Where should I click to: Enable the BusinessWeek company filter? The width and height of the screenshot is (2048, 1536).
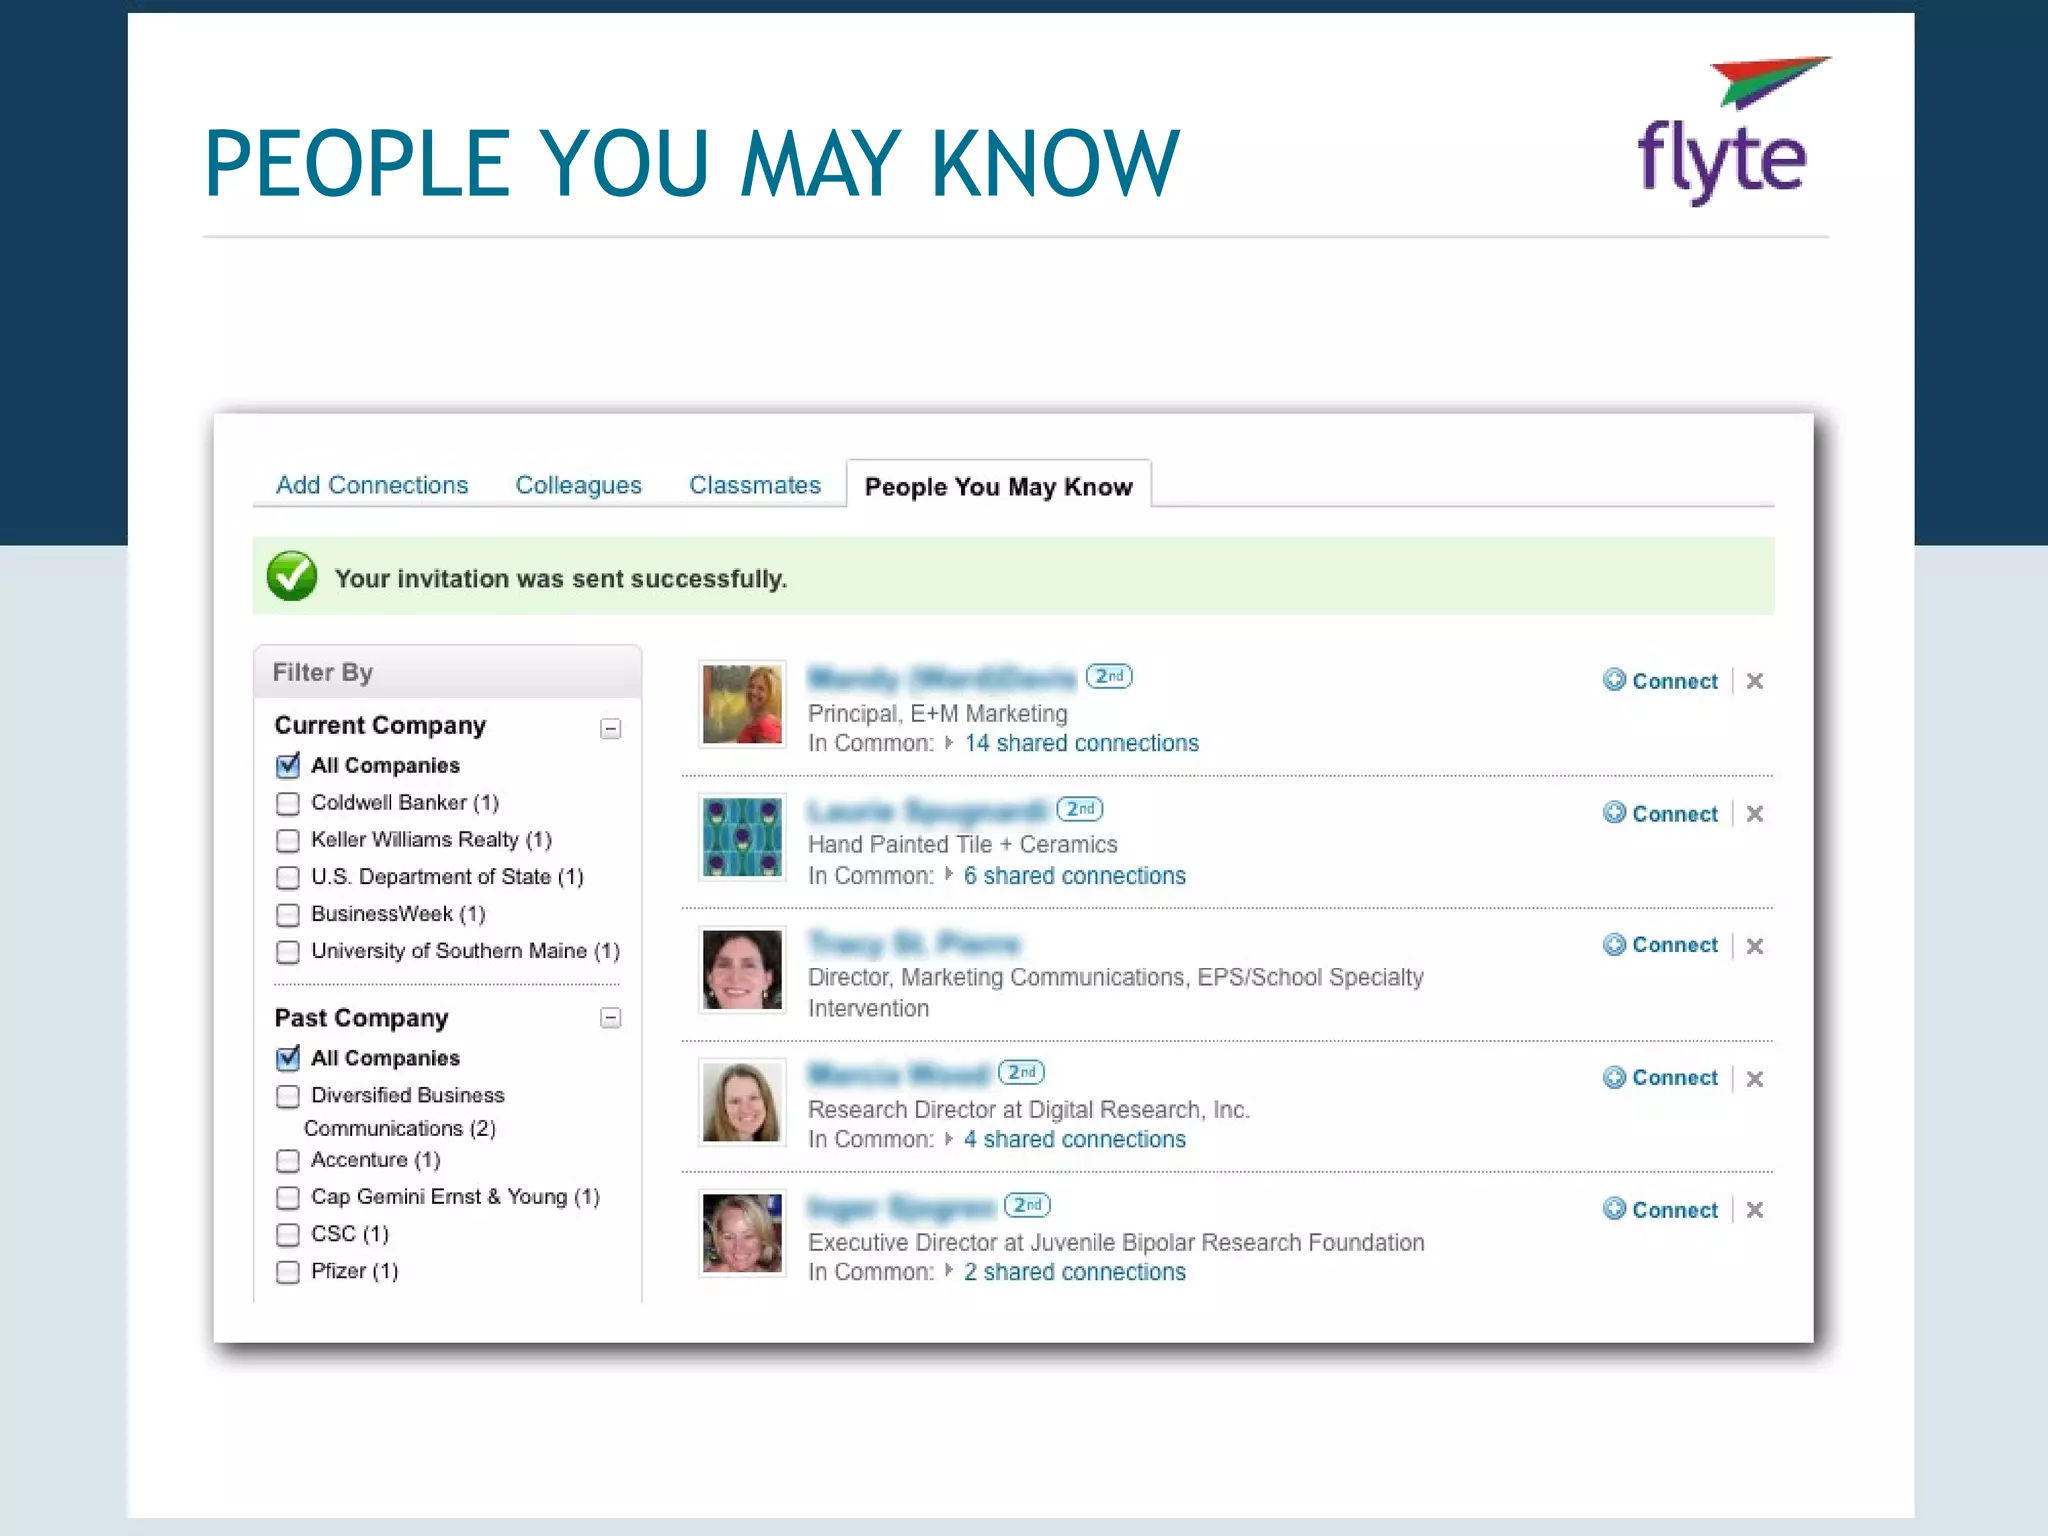pyautogui.click(x=288, y=914)
